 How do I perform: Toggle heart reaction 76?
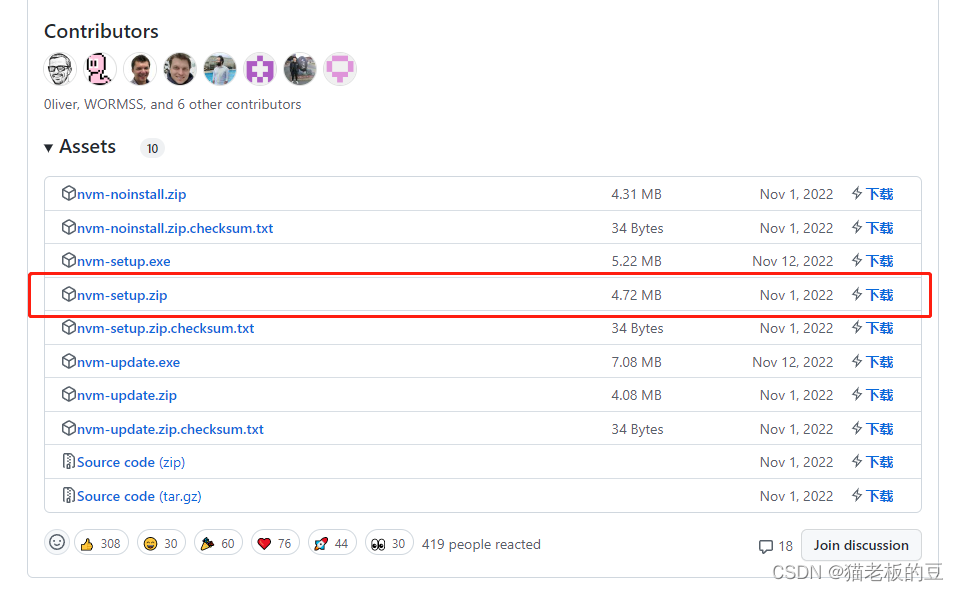[275, 543]
